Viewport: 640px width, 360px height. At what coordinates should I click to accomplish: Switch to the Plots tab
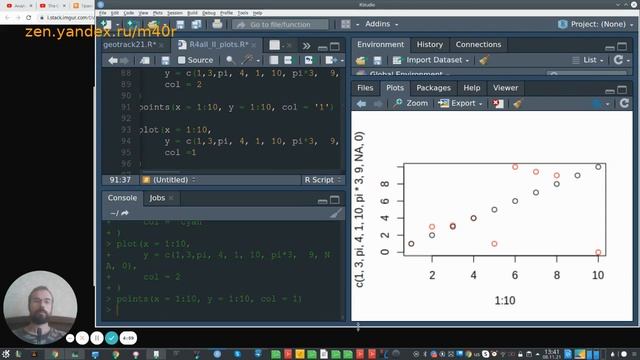pos(395,88)
